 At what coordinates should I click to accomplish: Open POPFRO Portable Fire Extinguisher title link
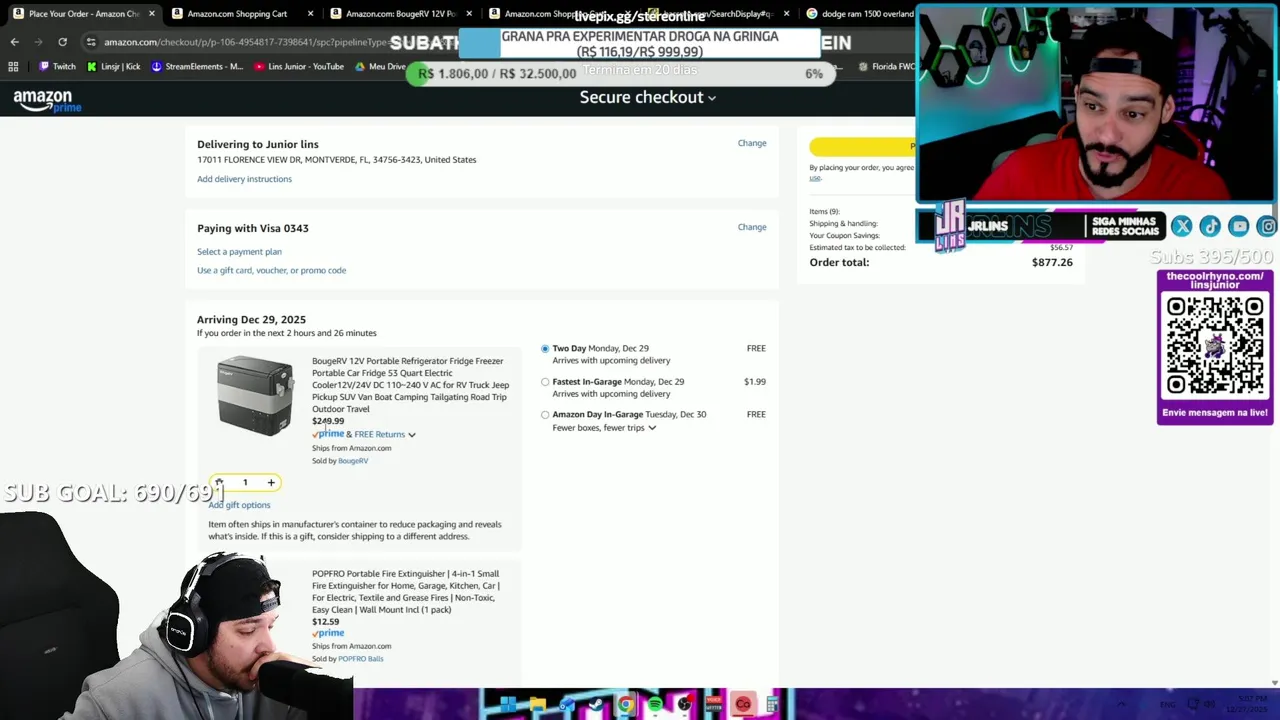point(406,592)
